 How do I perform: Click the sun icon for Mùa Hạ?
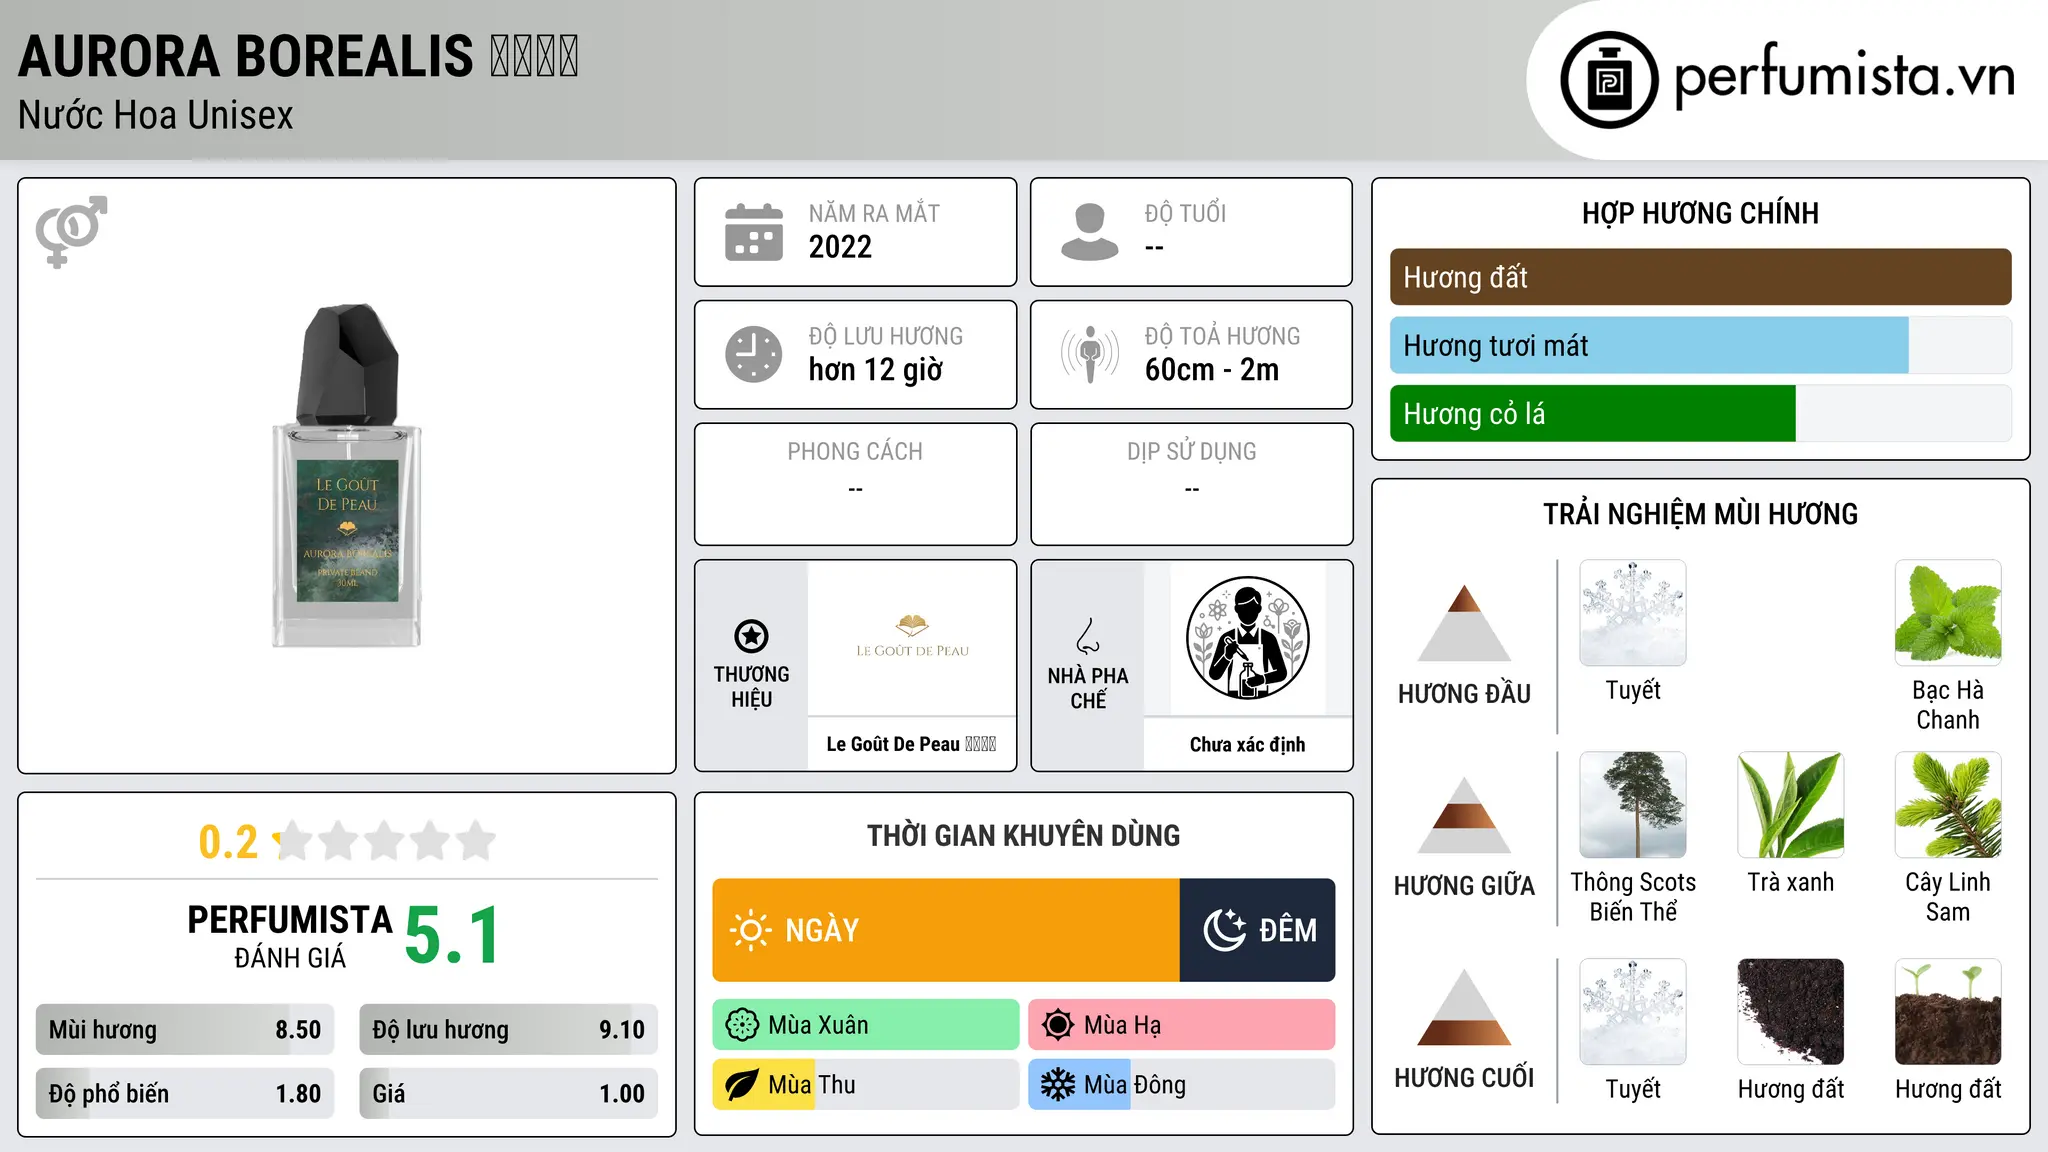[x=1058, y=1025]
